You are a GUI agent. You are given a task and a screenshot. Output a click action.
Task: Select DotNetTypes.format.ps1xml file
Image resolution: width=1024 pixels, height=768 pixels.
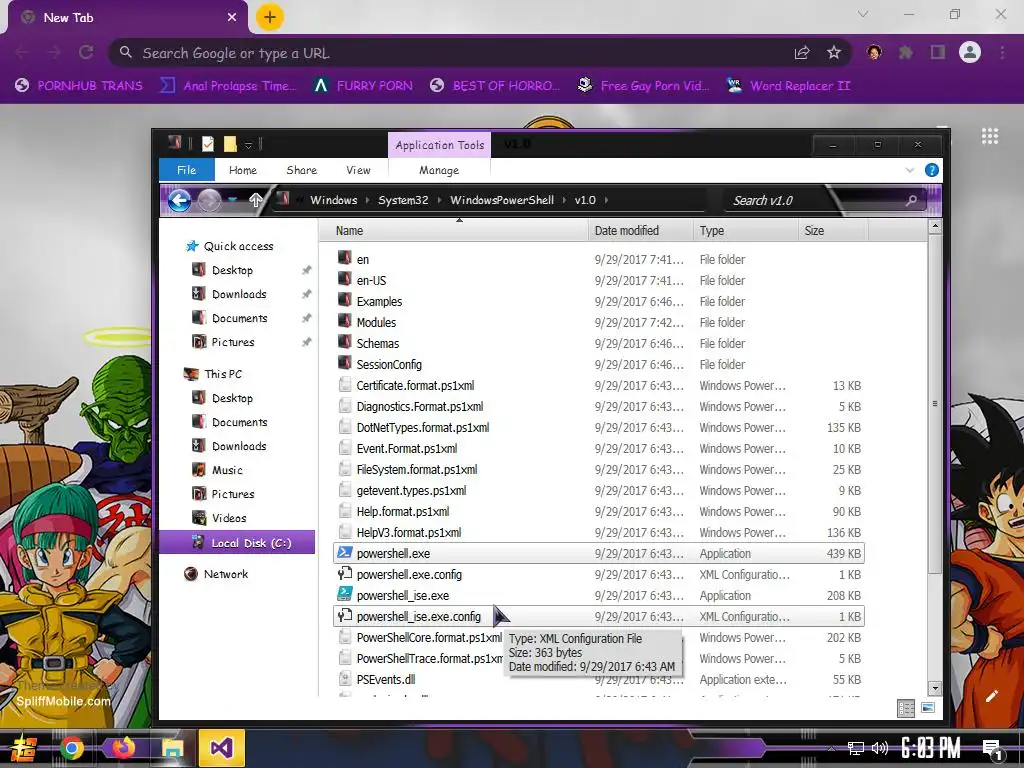click(423, 427)
